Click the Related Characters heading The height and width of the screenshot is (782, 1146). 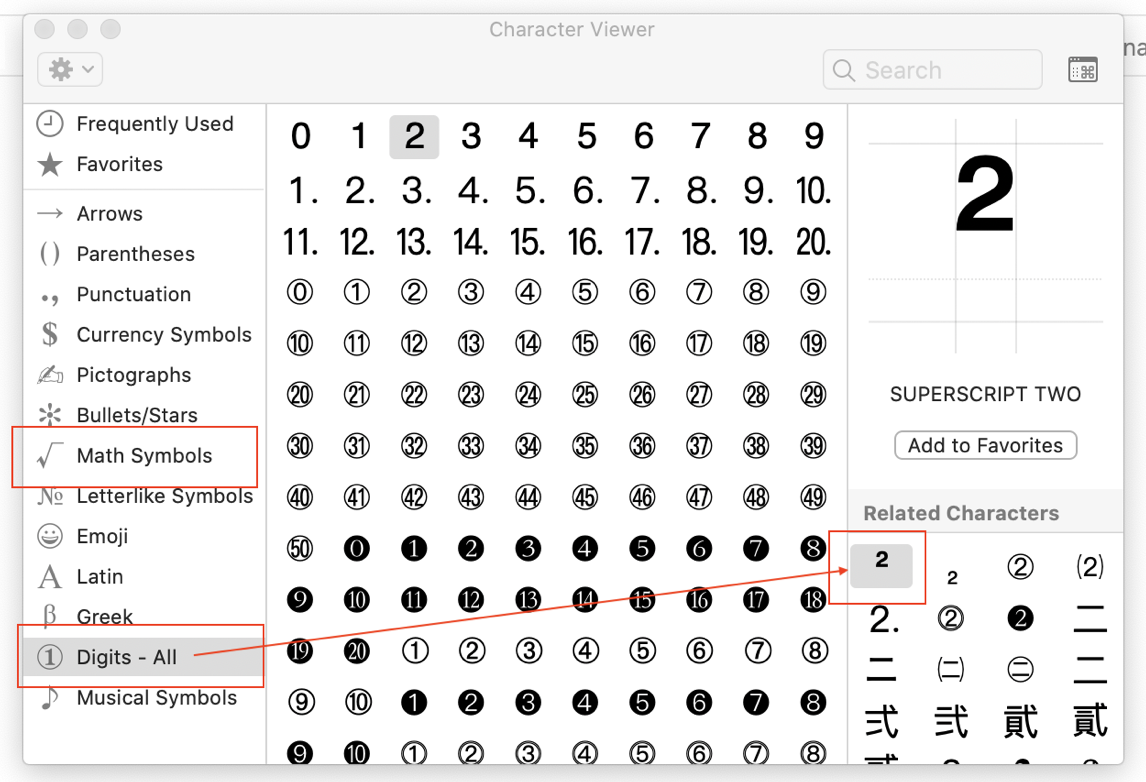(961, 513)
